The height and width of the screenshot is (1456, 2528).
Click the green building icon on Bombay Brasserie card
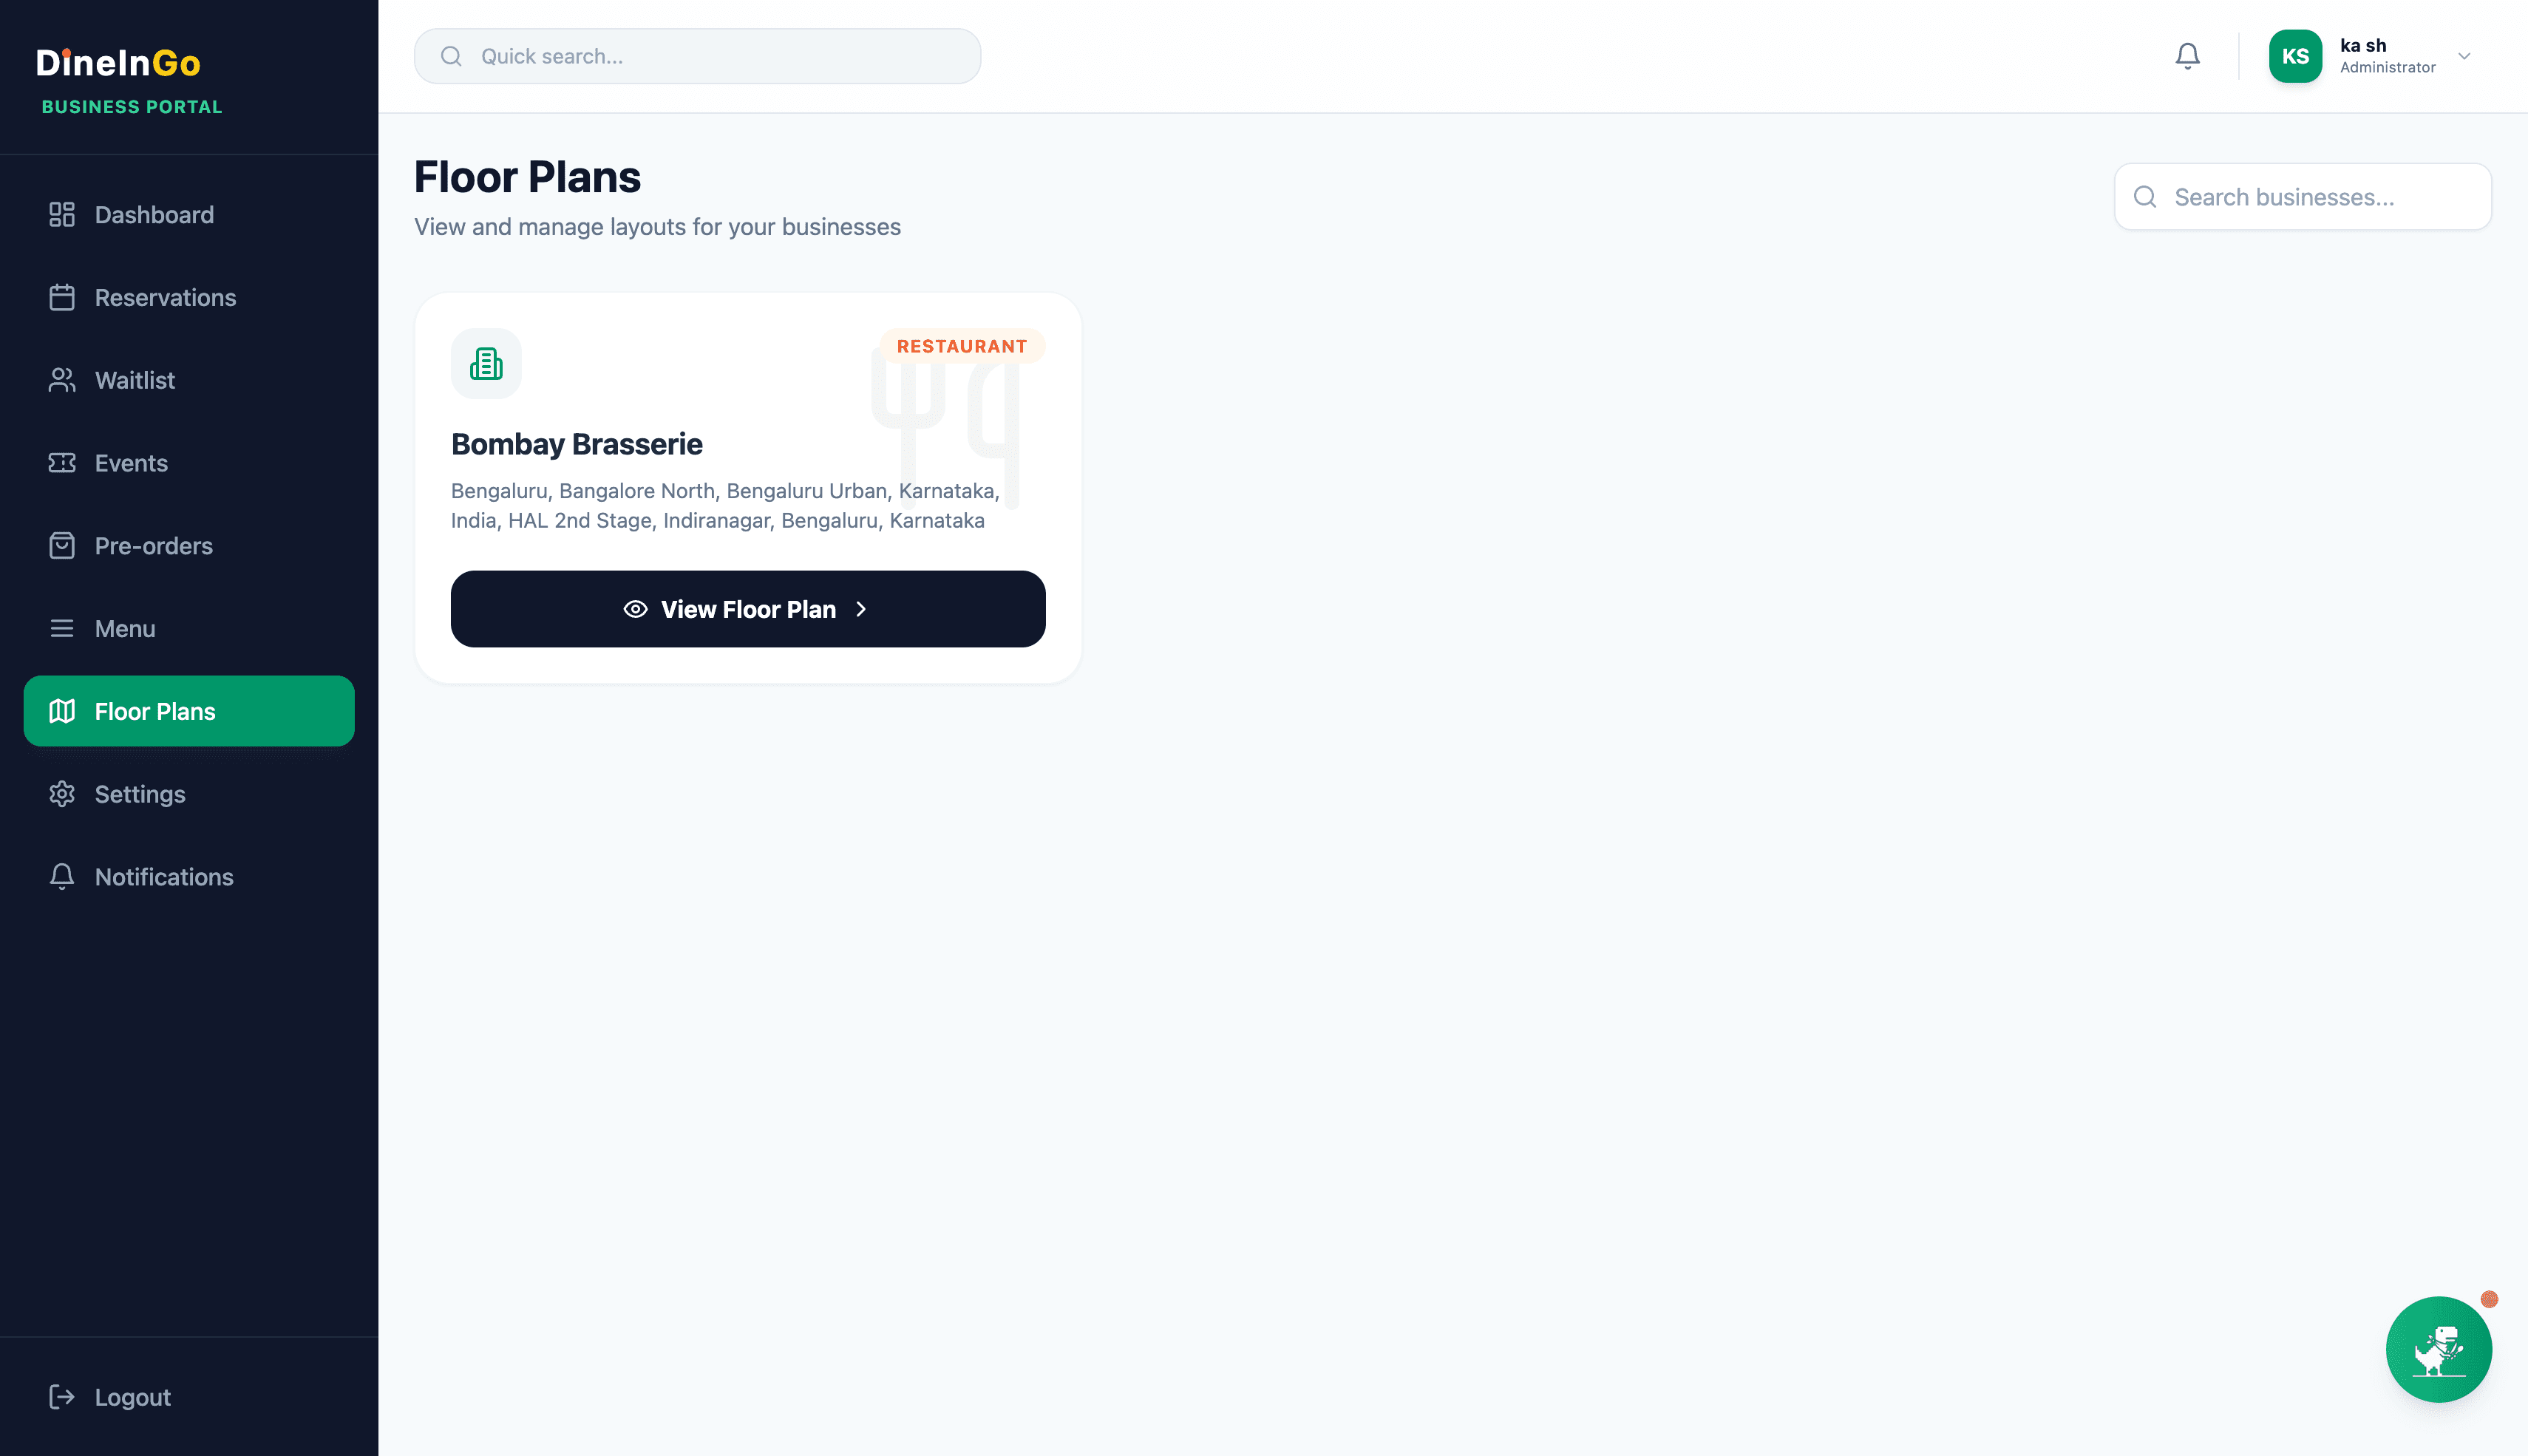pos(486,364)
